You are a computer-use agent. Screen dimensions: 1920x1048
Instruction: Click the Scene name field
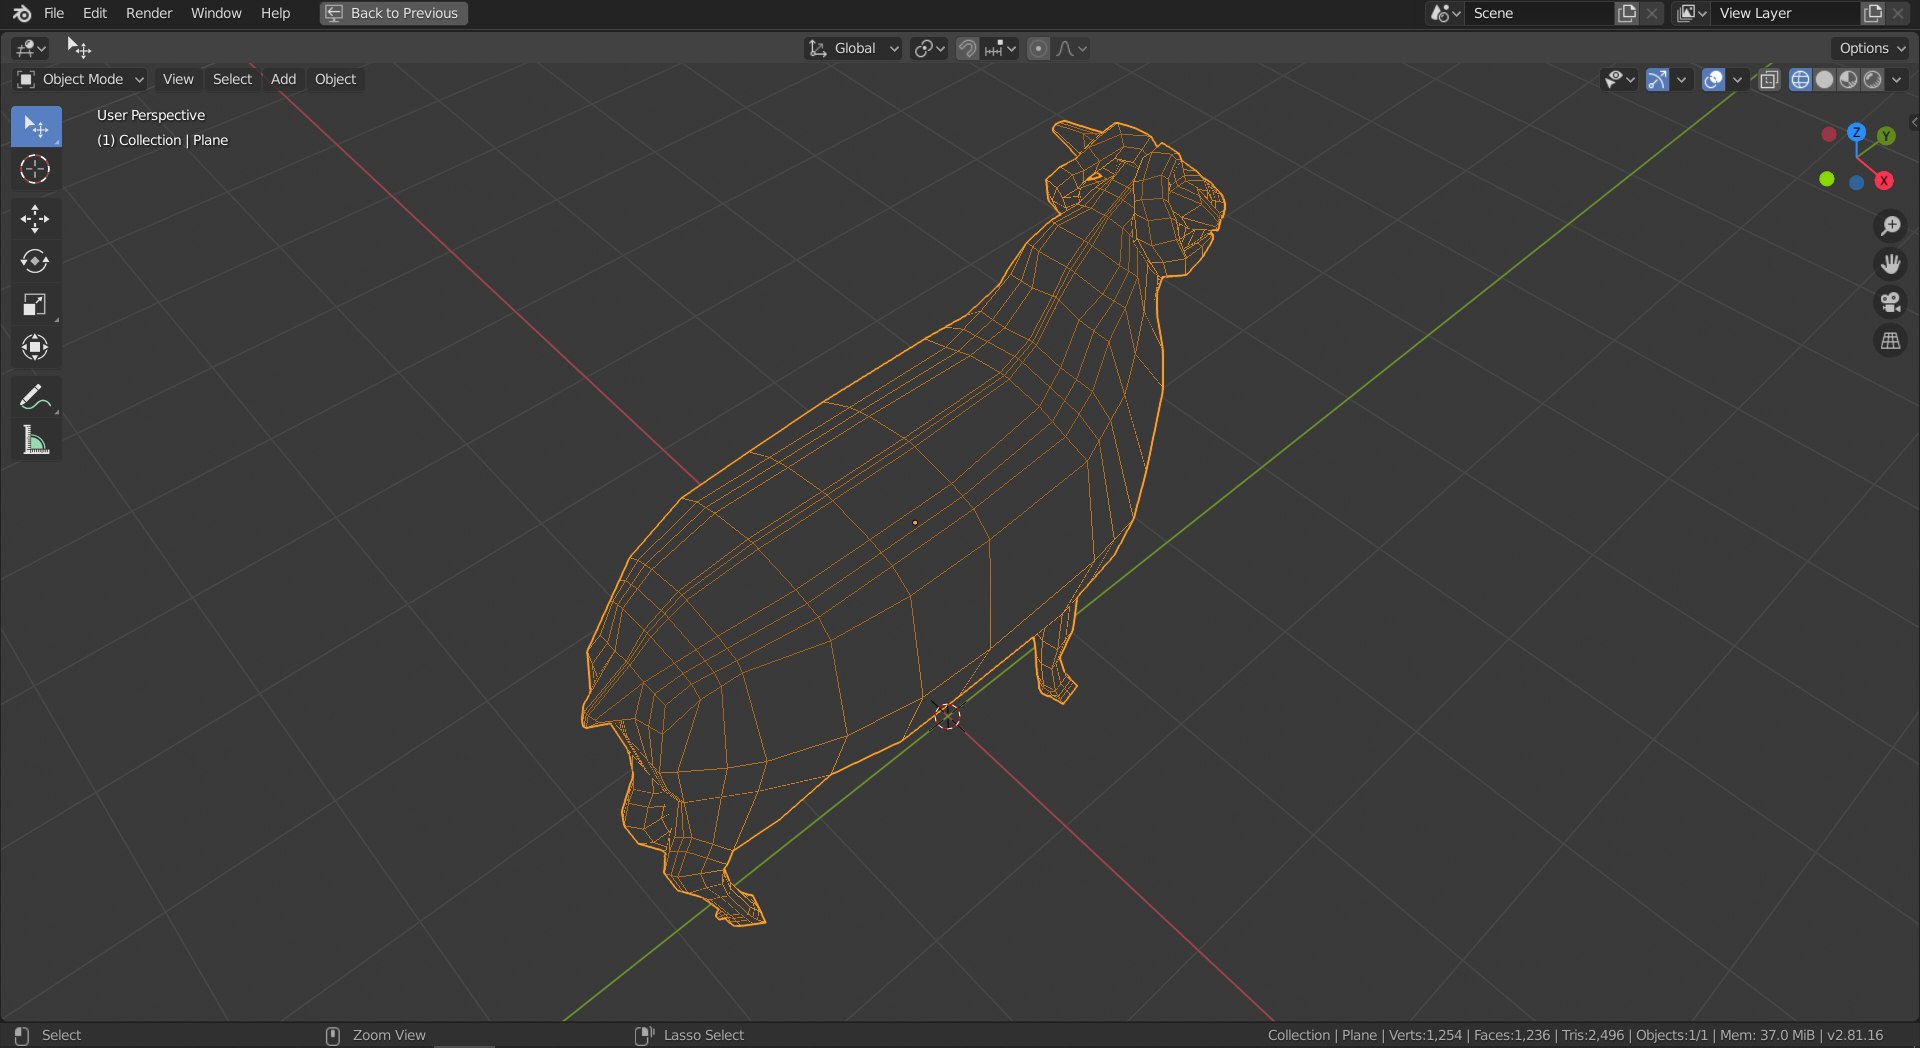coord(1540,13)
